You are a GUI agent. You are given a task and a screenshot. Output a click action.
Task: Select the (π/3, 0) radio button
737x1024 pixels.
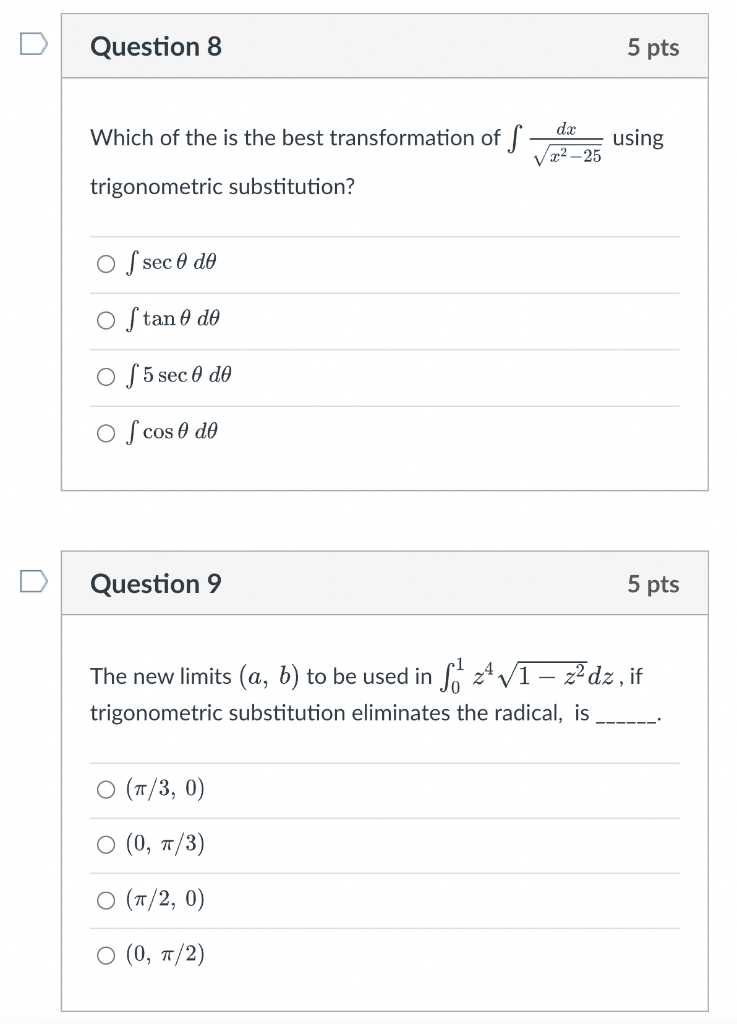(106, 790)
